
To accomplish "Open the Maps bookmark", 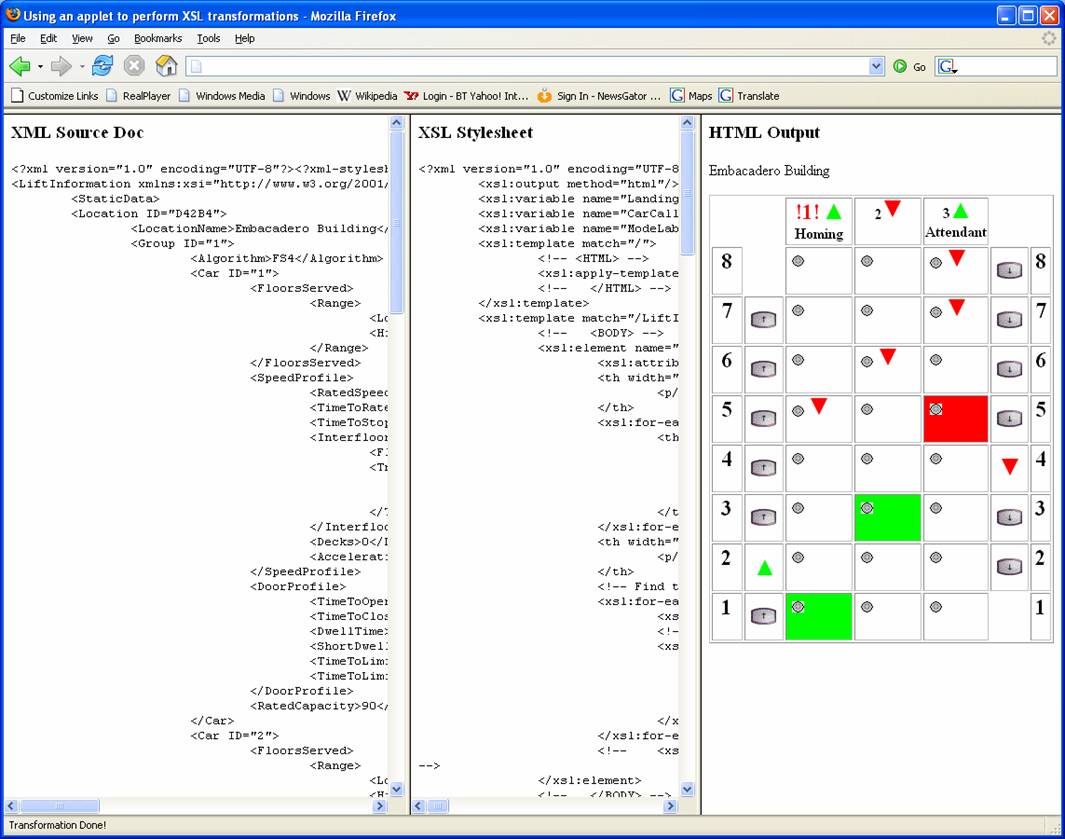I will 691,96.
